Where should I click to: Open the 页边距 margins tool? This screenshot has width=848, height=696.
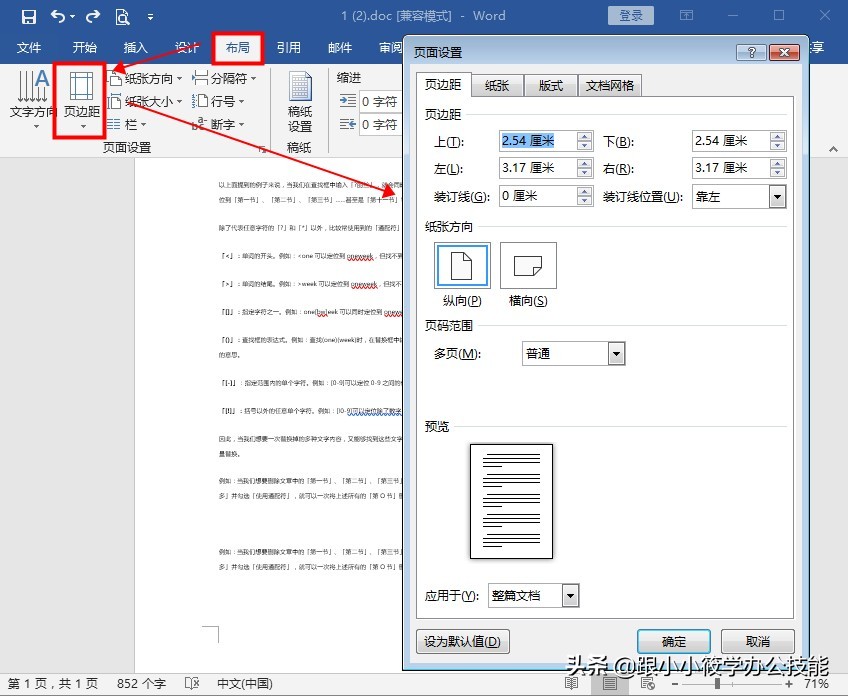pos(82,100)
